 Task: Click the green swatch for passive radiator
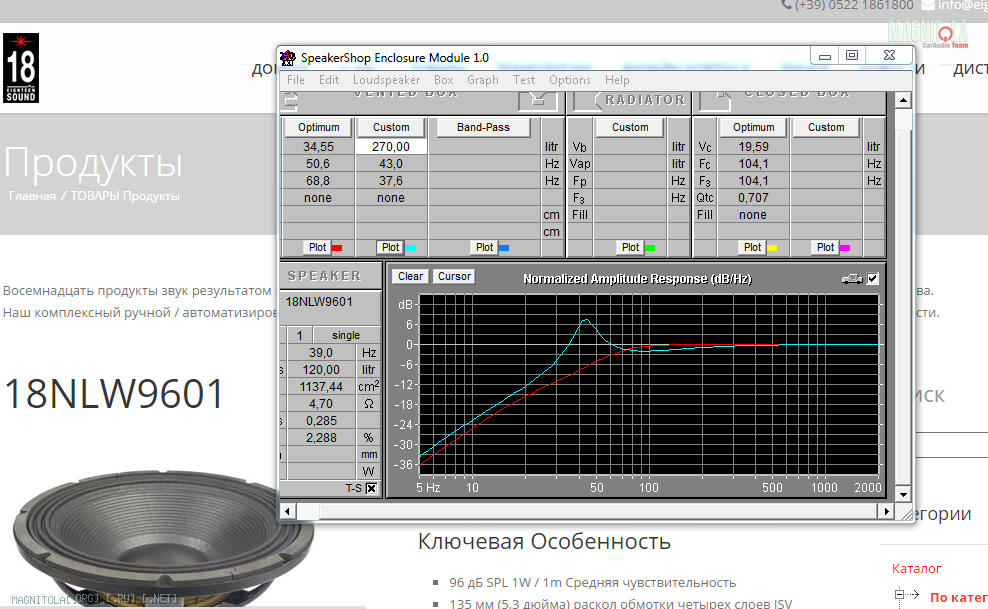click(650, 248)
